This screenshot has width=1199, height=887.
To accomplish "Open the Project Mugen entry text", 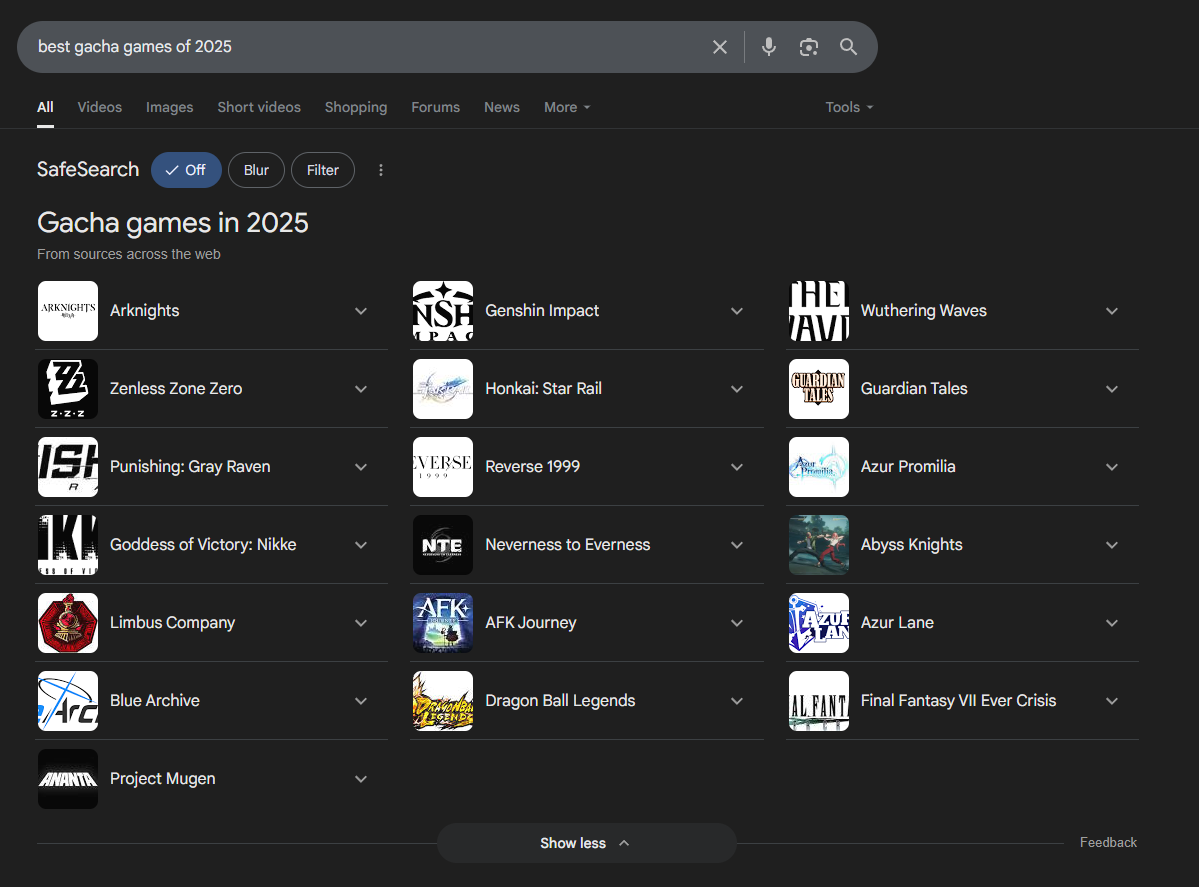I will pos(163,778).
